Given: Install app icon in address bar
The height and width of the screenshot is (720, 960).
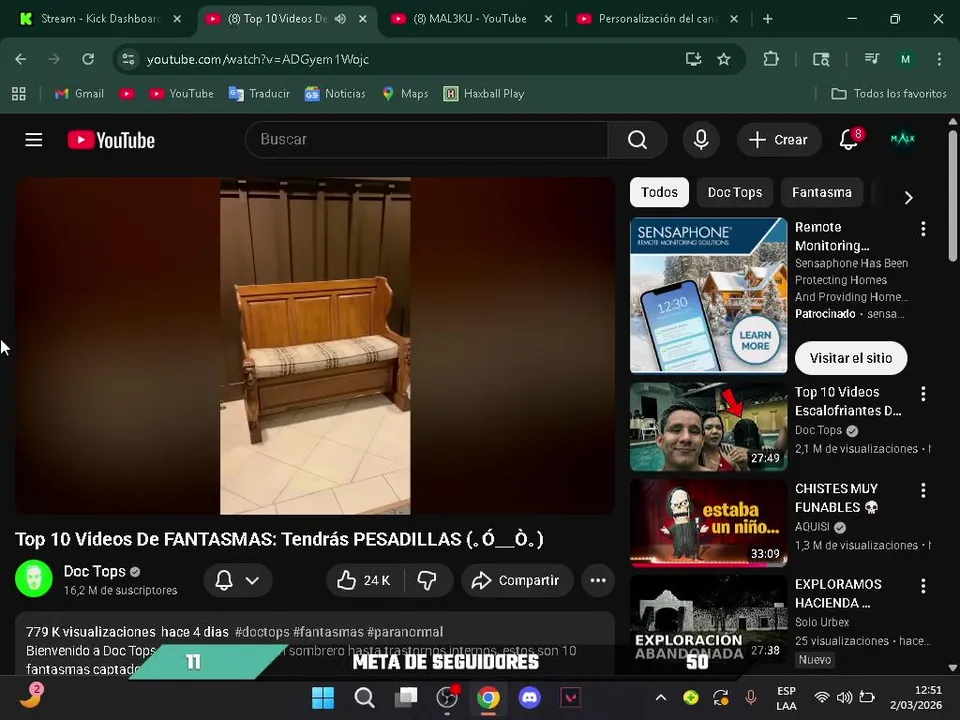Looking at the screenshot, I should 693,59.
